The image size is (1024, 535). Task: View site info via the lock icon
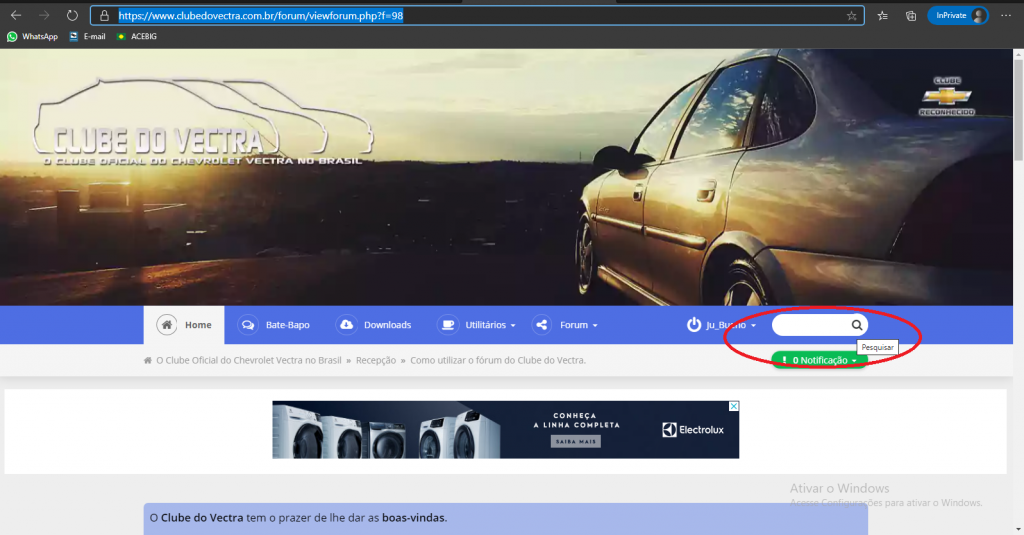click(104, 16)
